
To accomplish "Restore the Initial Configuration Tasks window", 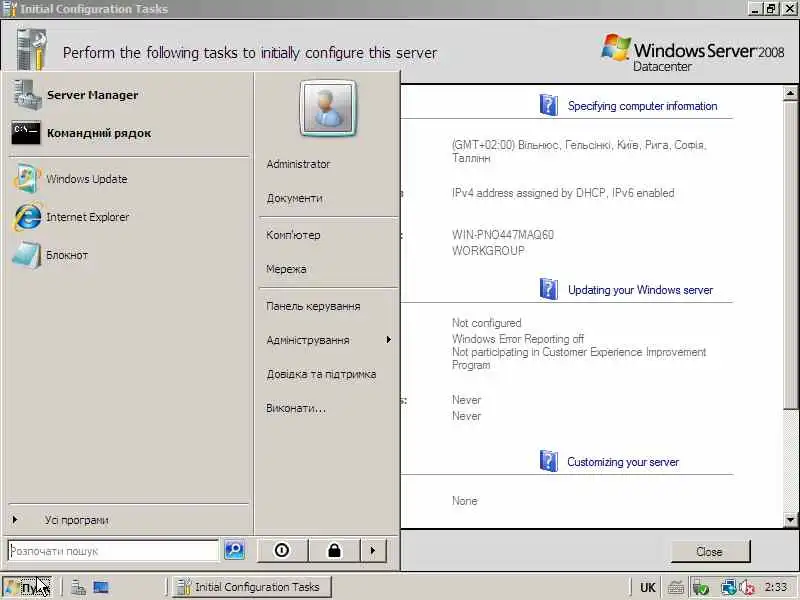I will pyautogui.click(x=771, y=8).
